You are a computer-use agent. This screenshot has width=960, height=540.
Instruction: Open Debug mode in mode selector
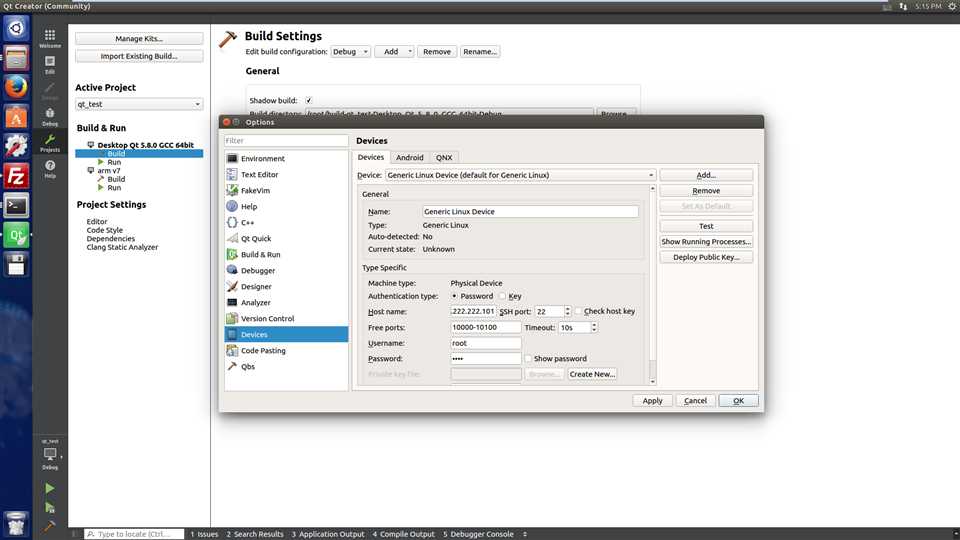(50, 116)
